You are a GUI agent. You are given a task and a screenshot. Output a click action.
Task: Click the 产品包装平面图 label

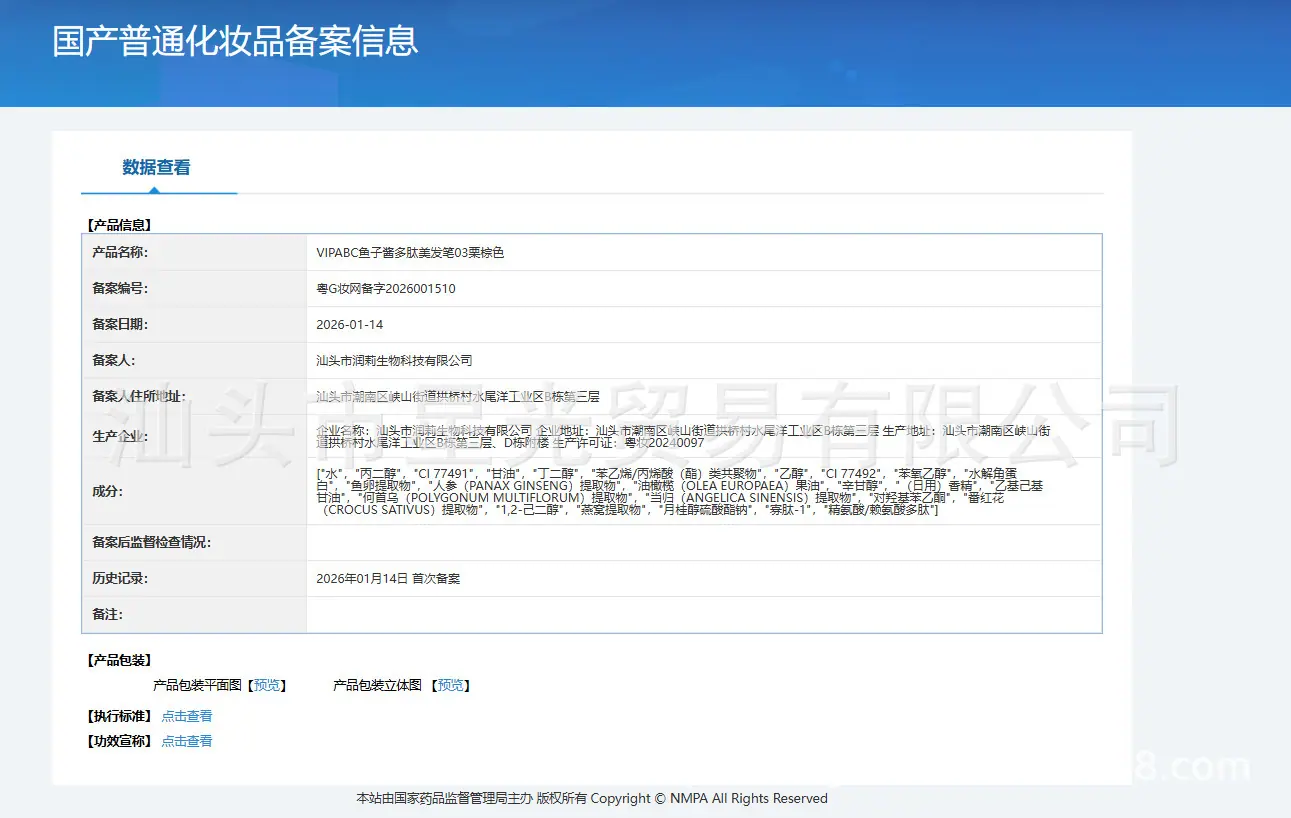(197, 686)
